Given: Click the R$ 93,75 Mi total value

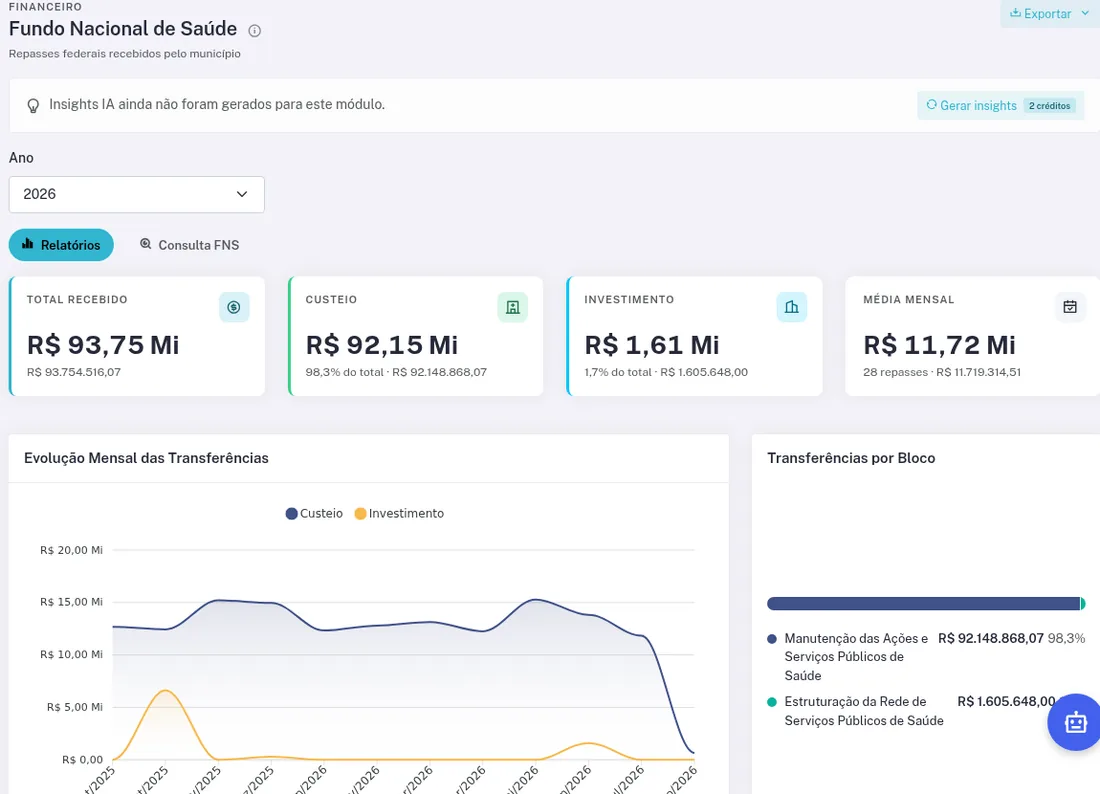Looking at the screenshot, I should 103,345.
